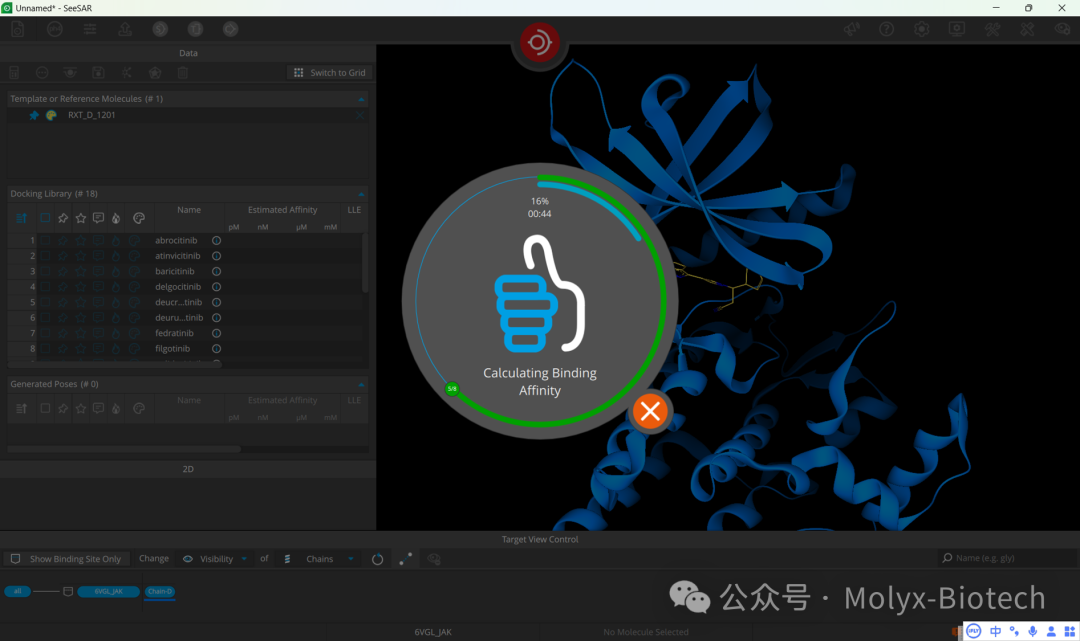Check the checkbox for fedratinib
The width and height of the screenshot is (1080, 641).
(45, 333)
